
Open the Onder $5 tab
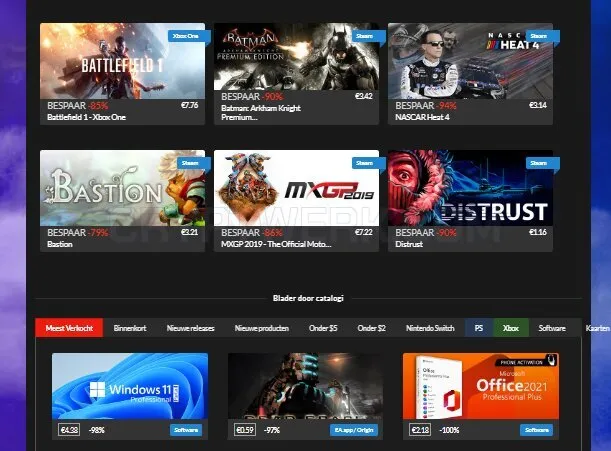tap(323, 328)
